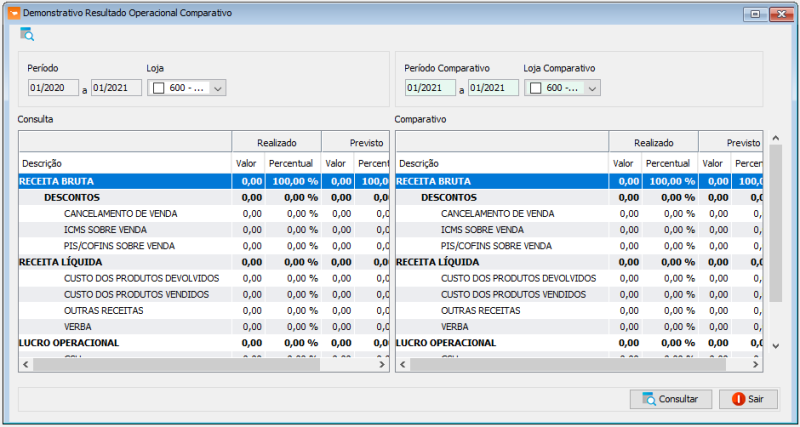Click Realizado Percentual header in Comparativo table
The height and width of the screenshot is (427, 800).
668,164
